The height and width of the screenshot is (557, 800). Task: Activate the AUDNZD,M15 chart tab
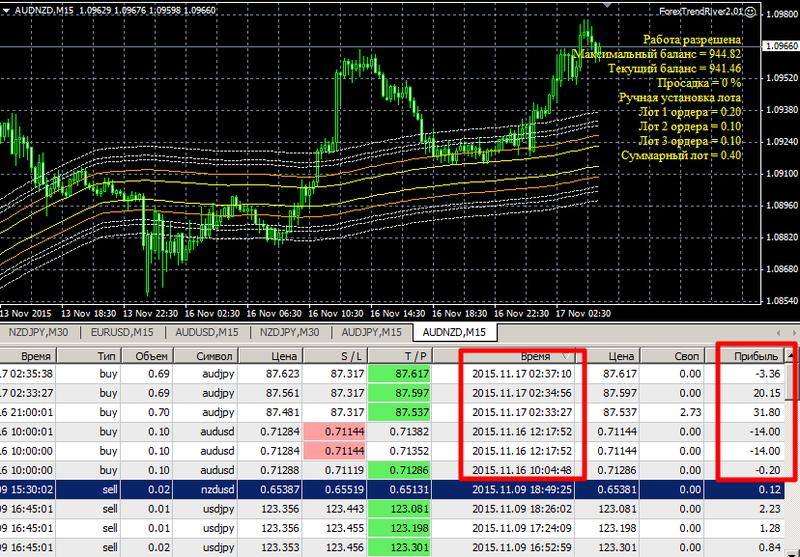click(455, 332)
